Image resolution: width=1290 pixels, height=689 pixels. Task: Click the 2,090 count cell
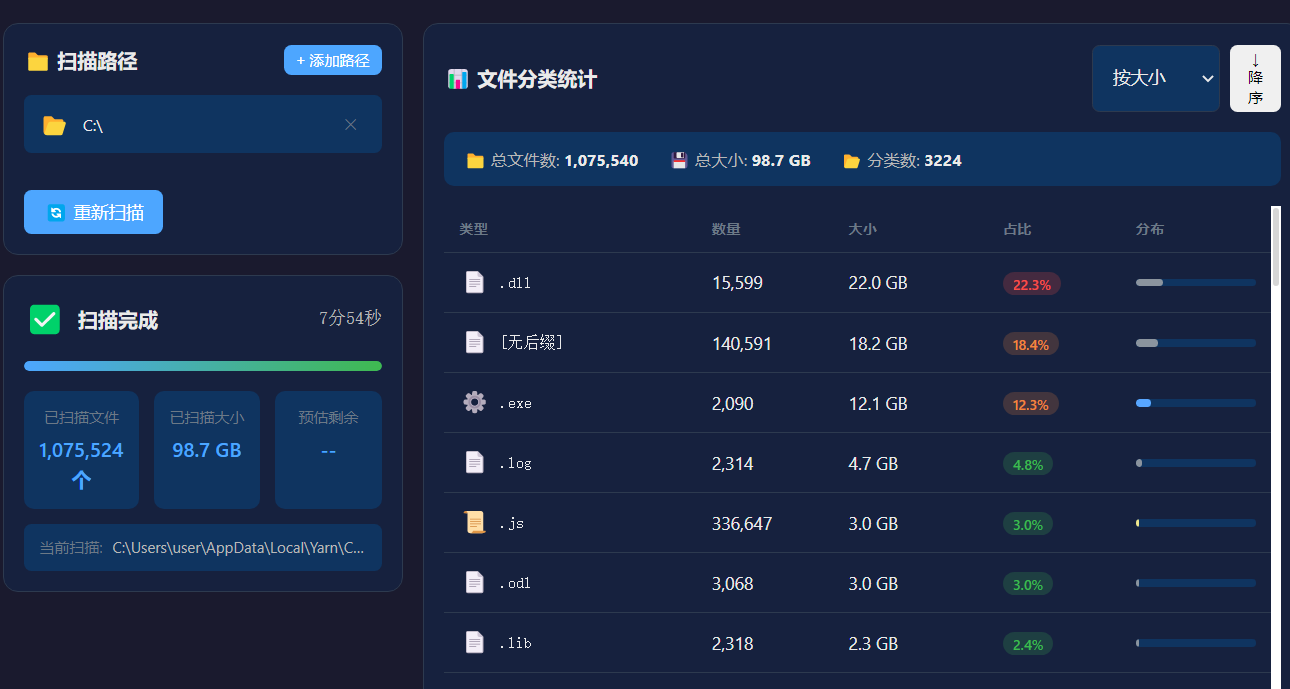tap(733, 403)
